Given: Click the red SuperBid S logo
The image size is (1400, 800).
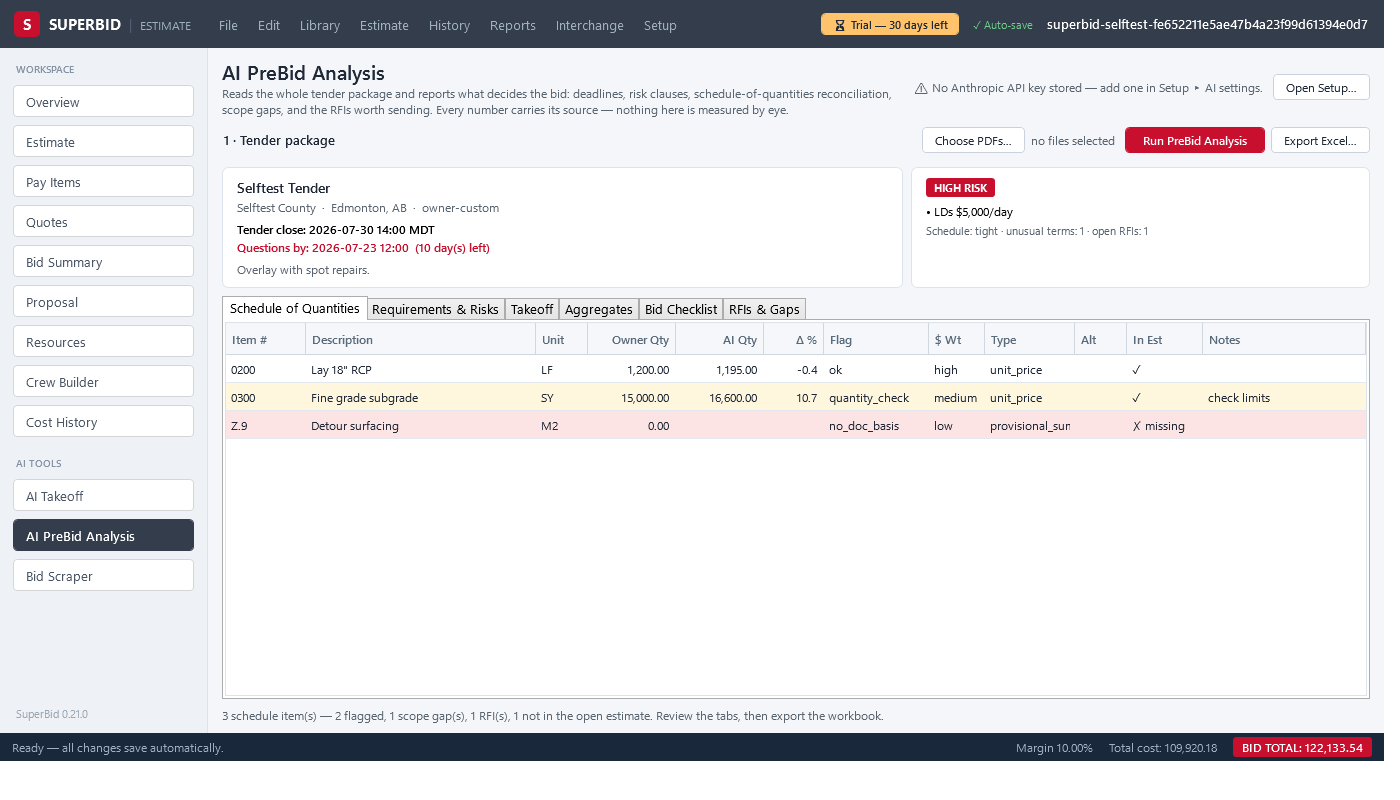Looking at the screenshot, I should click(27, 25).
